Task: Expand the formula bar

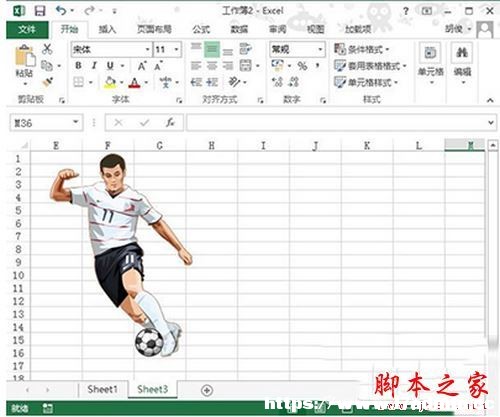Action: pos(491,122)
